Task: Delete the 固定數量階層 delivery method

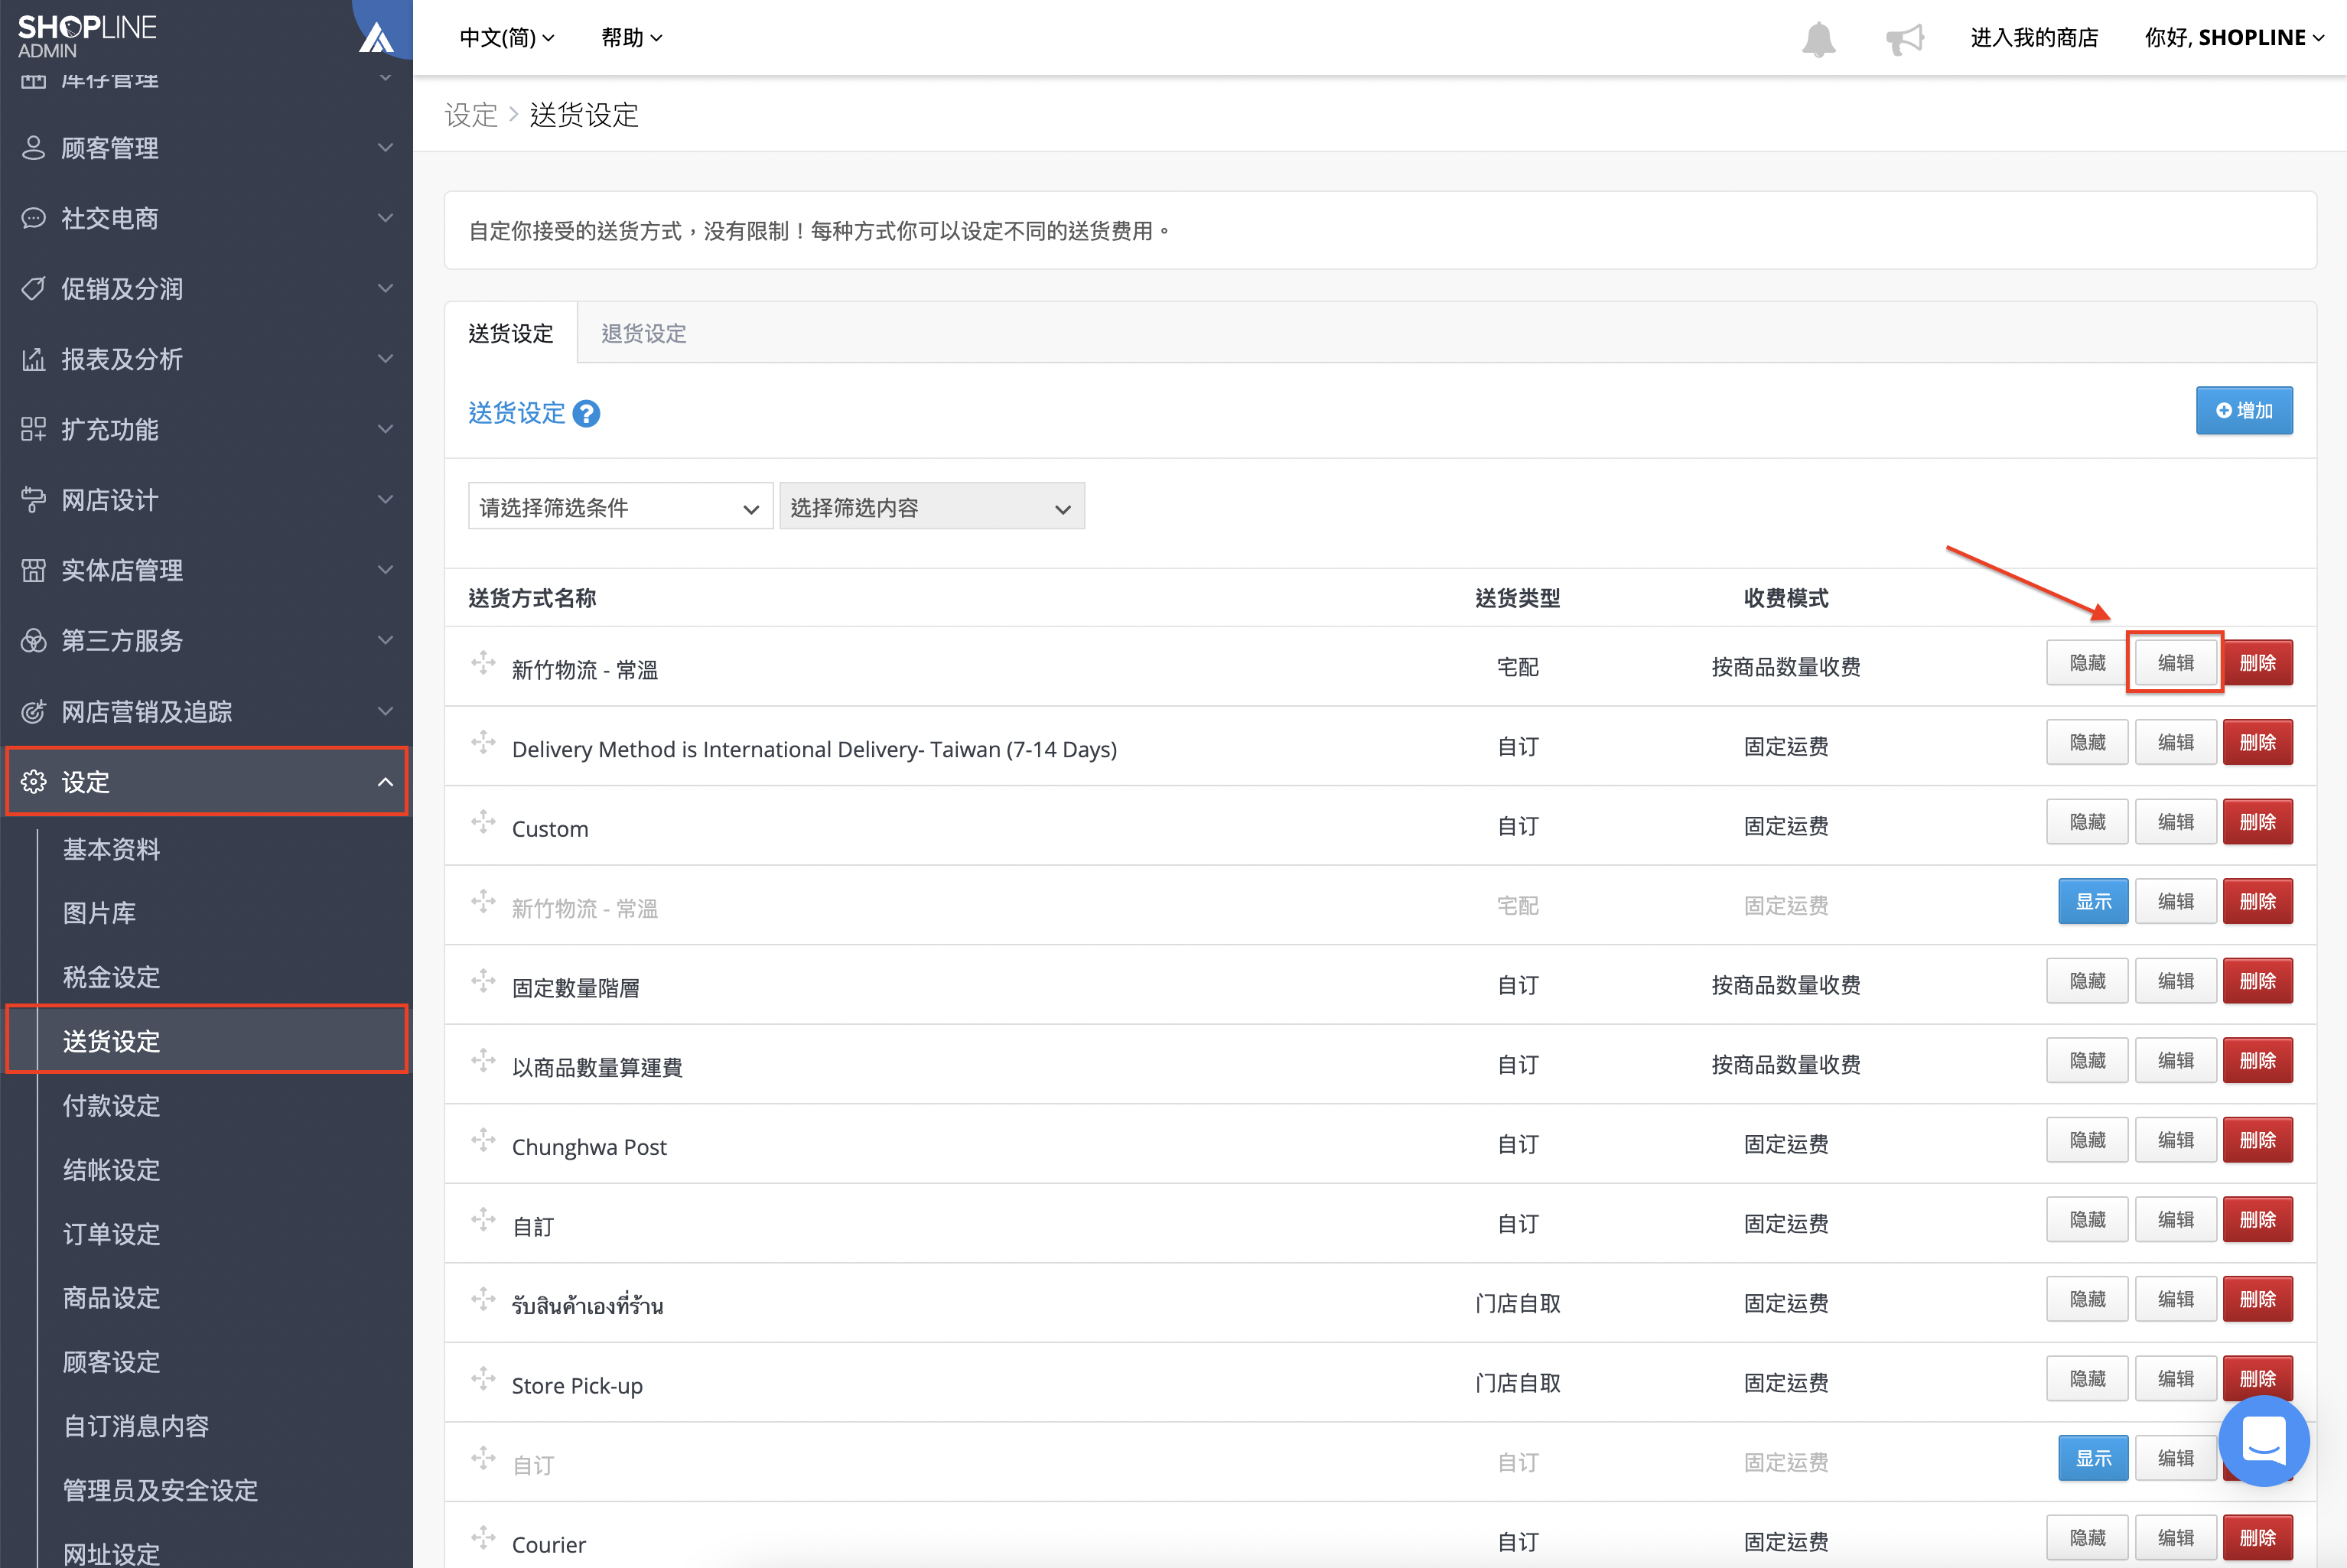Action: coord(2257,981)
